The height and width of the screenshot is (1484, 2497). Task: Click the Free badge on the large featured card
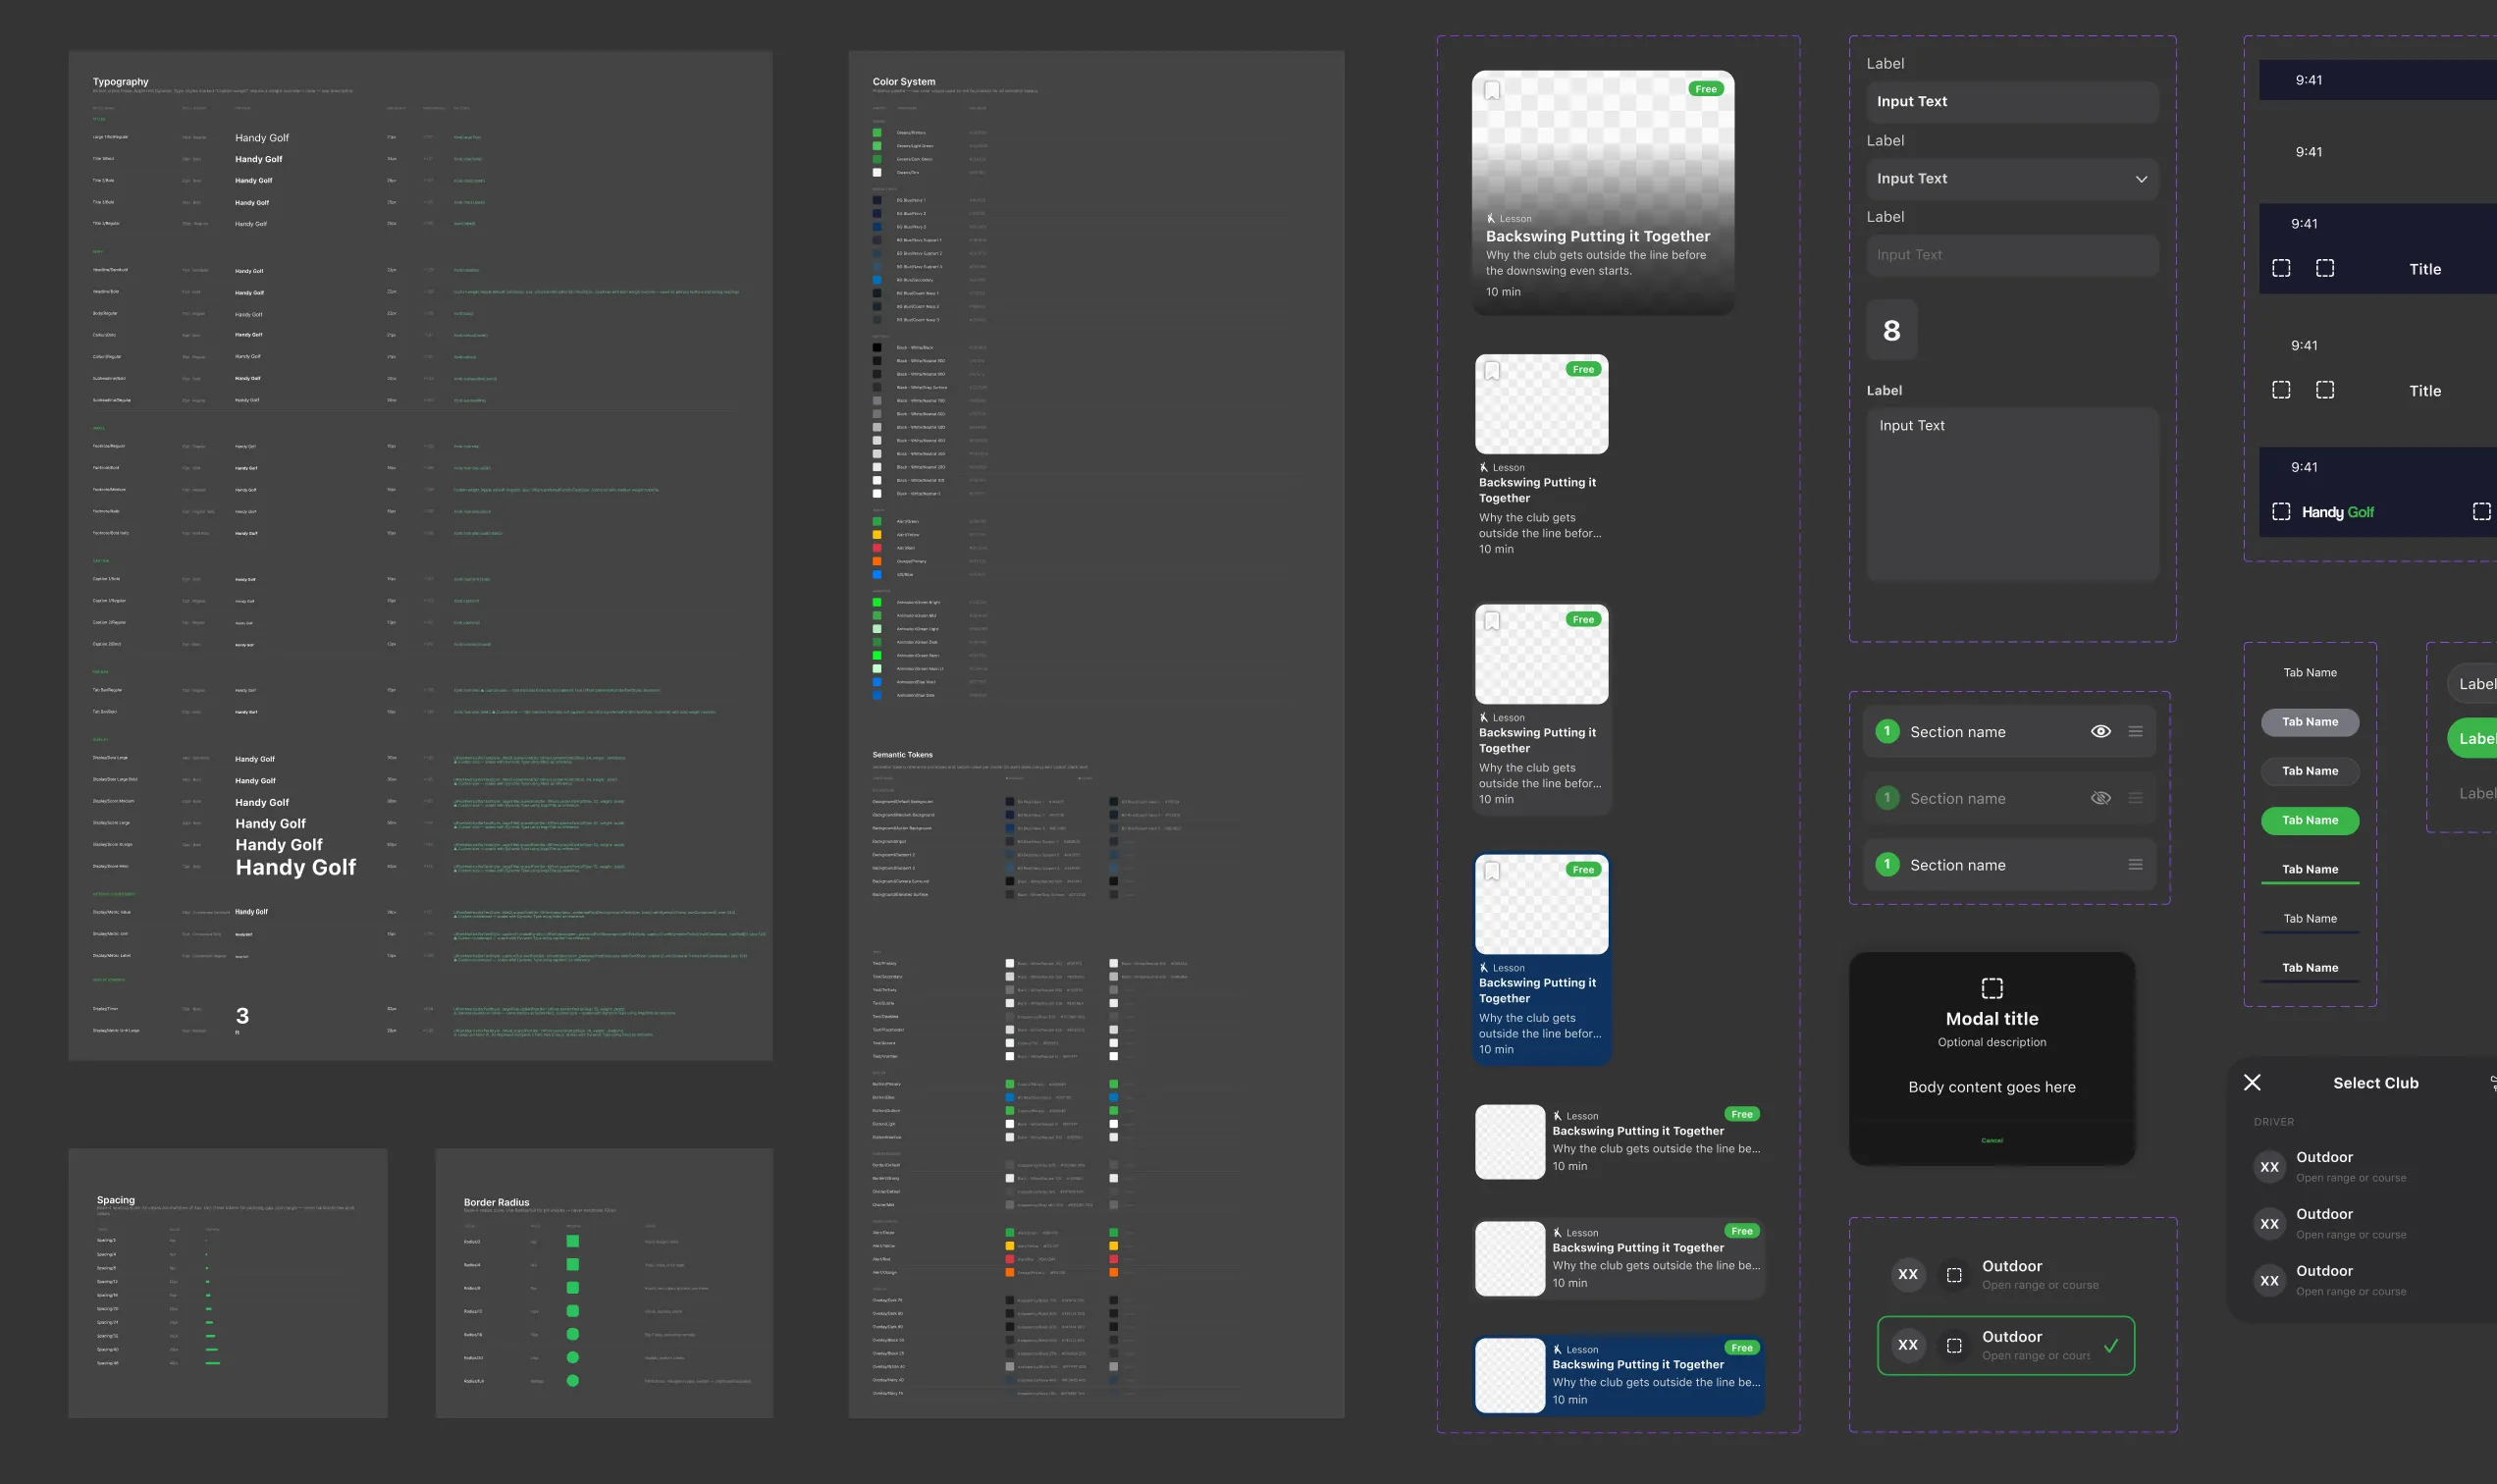1706,89
